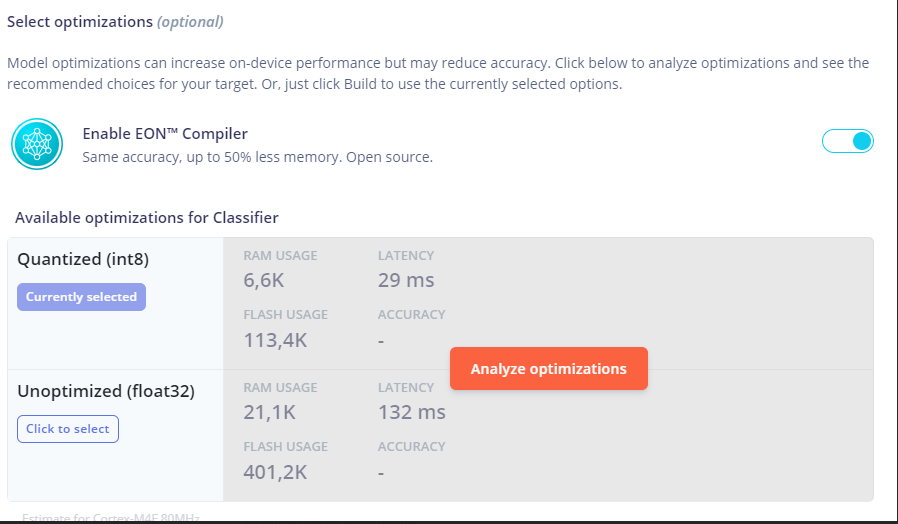Click the Estimate for Cortex-M4F 80MHz note
898x524 pixels.
[x=111, y=518]
